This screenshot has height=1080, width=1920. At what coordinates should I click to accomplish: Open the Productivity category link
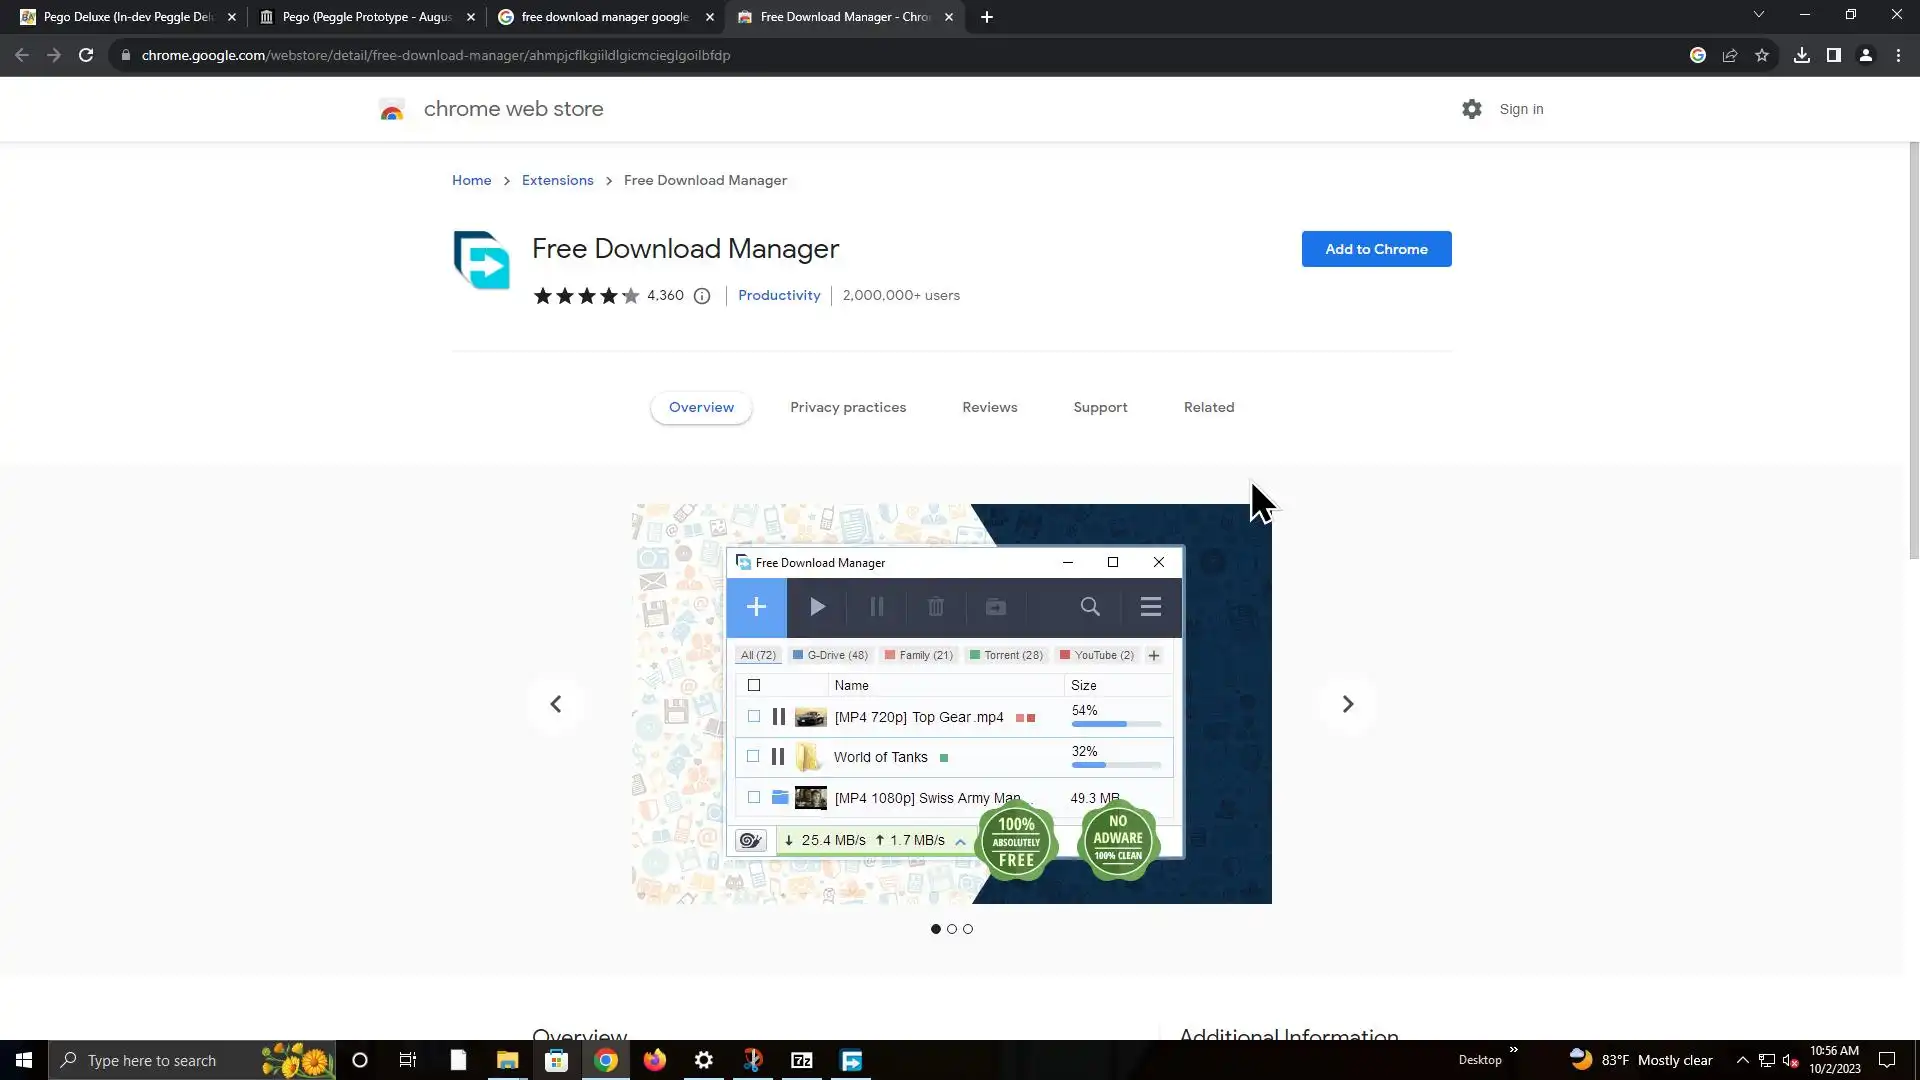pos(778,295)
